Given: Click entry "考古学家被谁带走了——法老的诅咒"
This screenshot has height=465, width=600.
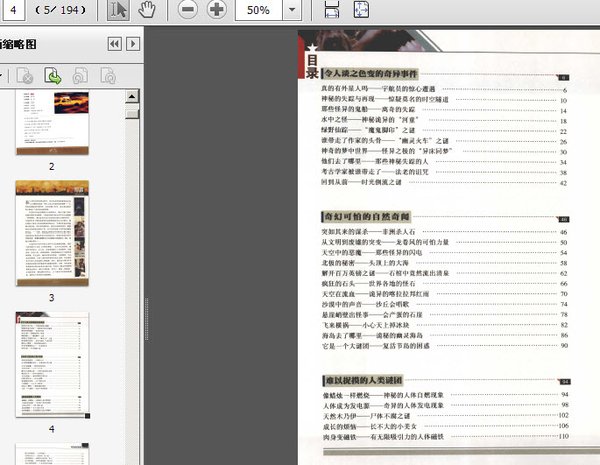Looking at the screenshot, I should coord(375,171).
